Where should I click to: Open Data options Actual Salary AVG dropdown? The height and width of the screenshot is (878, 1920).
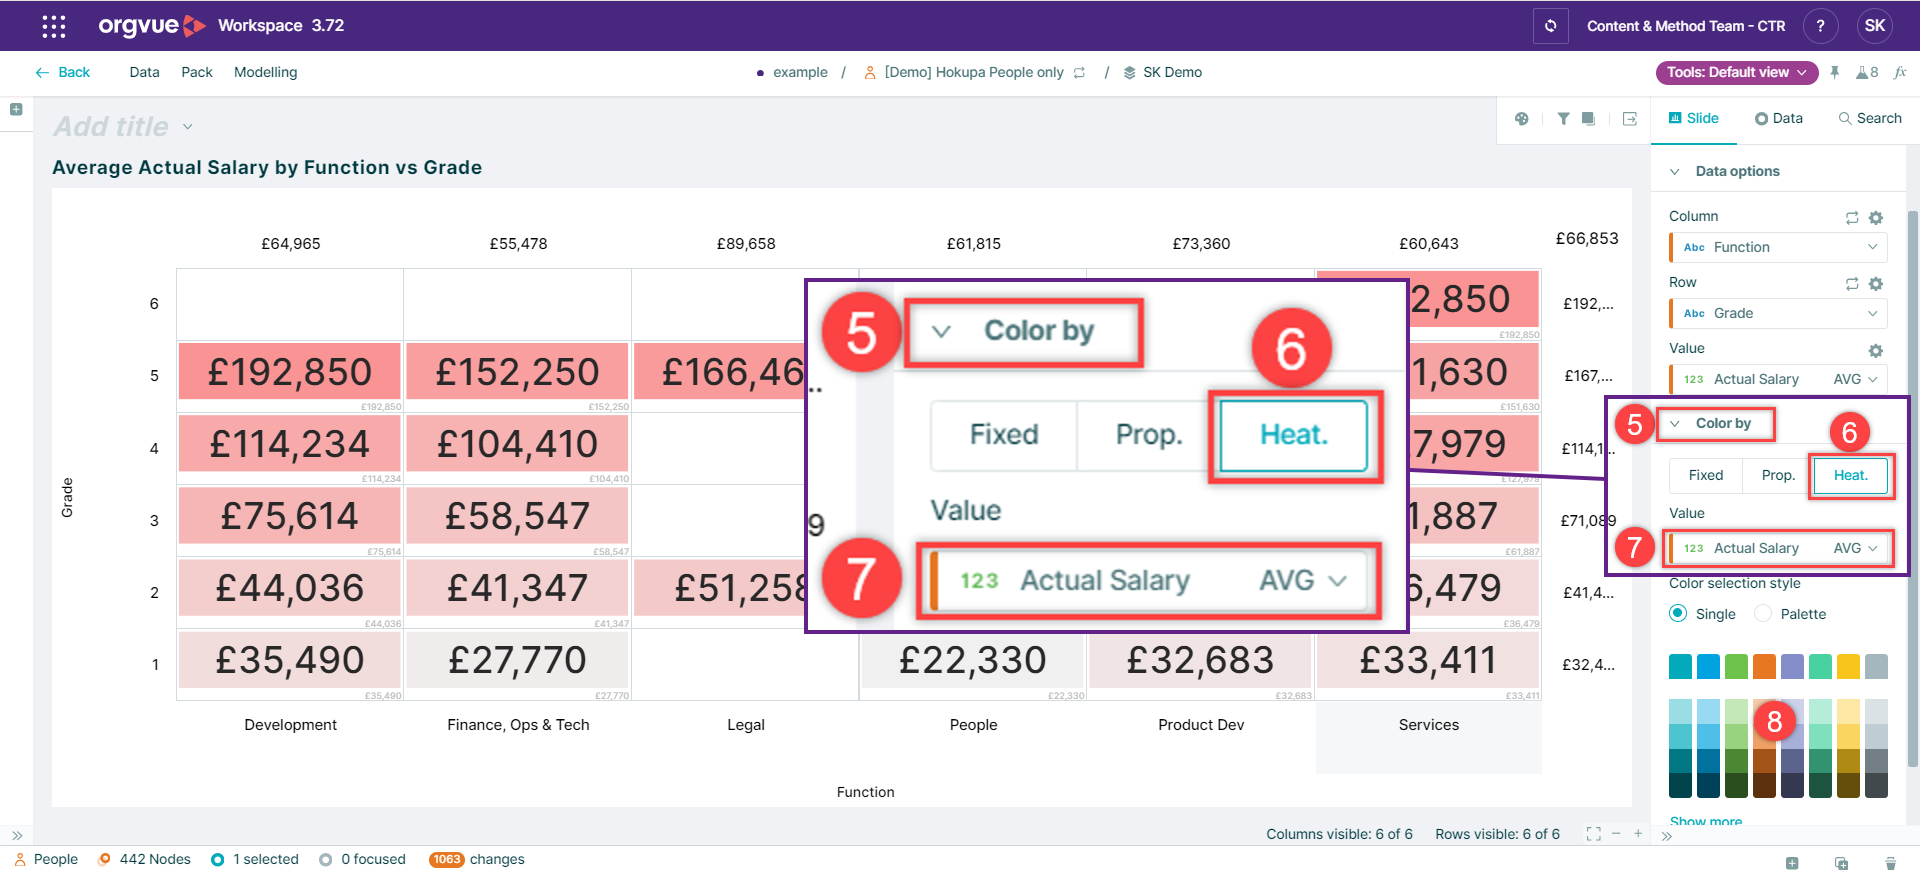(x=1778, y=379)
